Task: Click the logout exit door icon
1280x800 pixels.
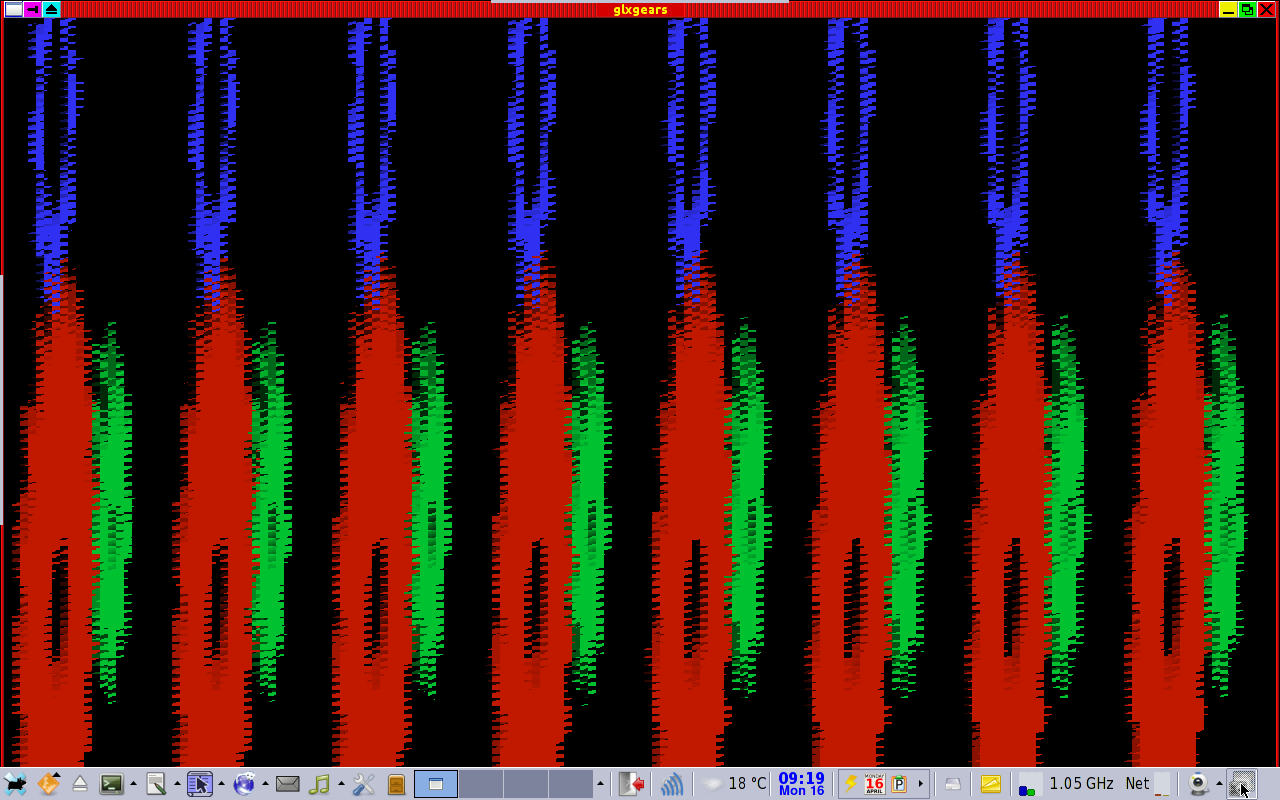Action: tap(631, 784)
